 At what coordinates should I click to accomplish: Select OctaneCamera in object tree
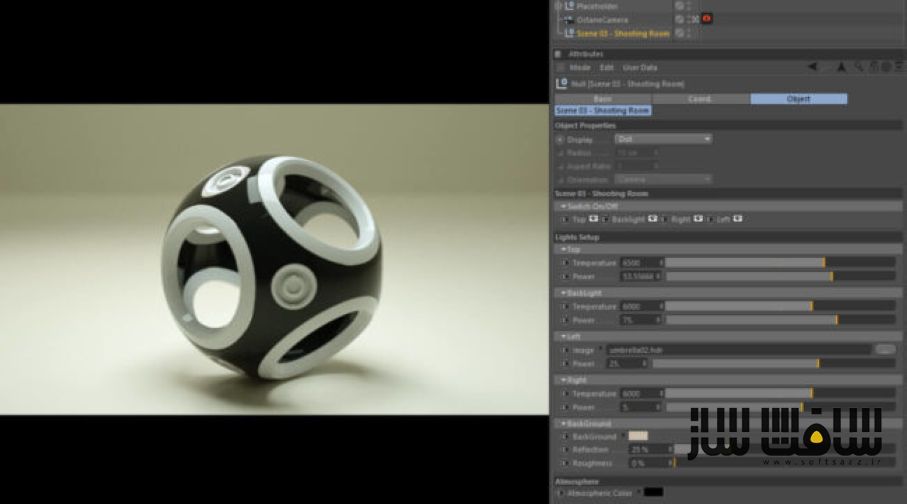pos(602,20)
